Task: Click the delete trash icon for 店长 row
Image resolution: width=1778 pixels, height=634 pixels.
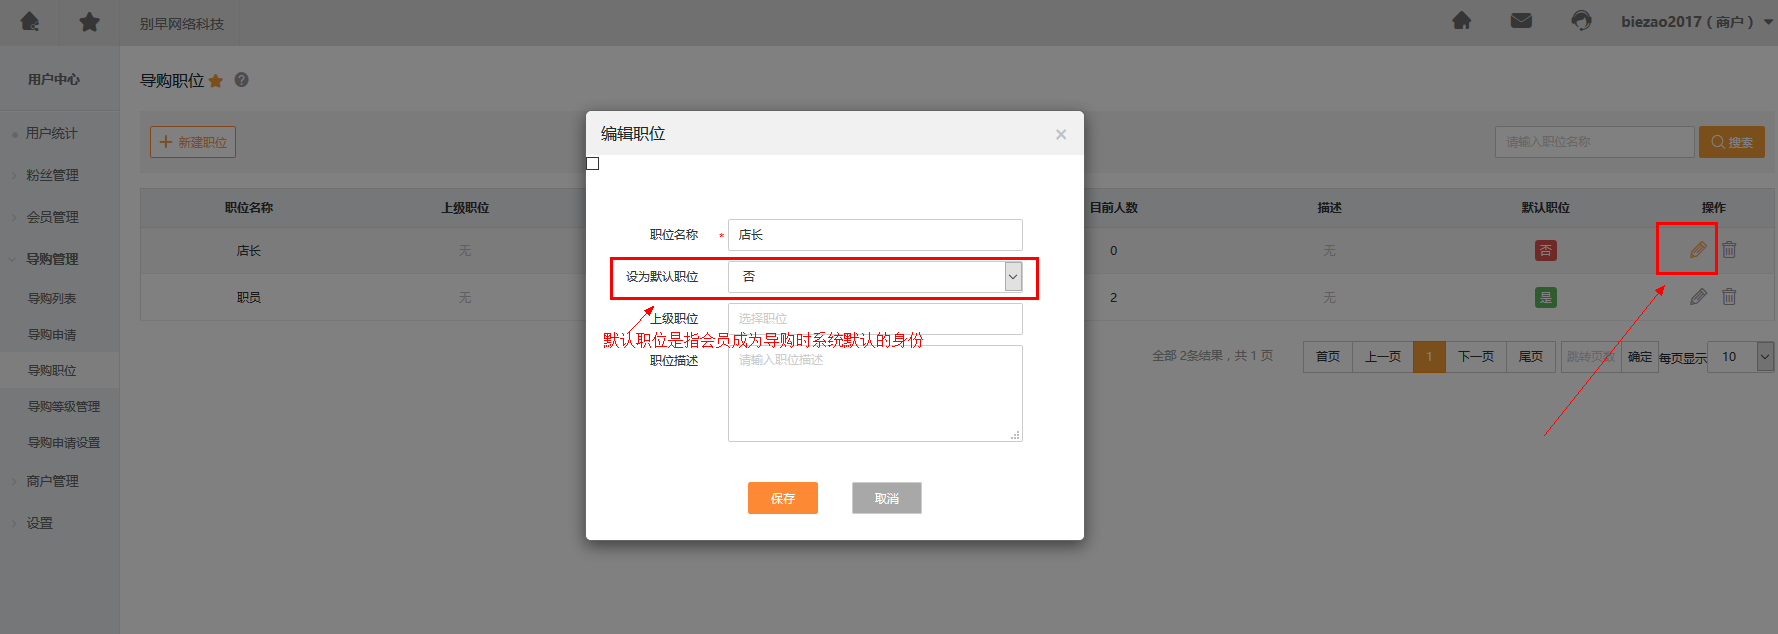Action: 1729,250
